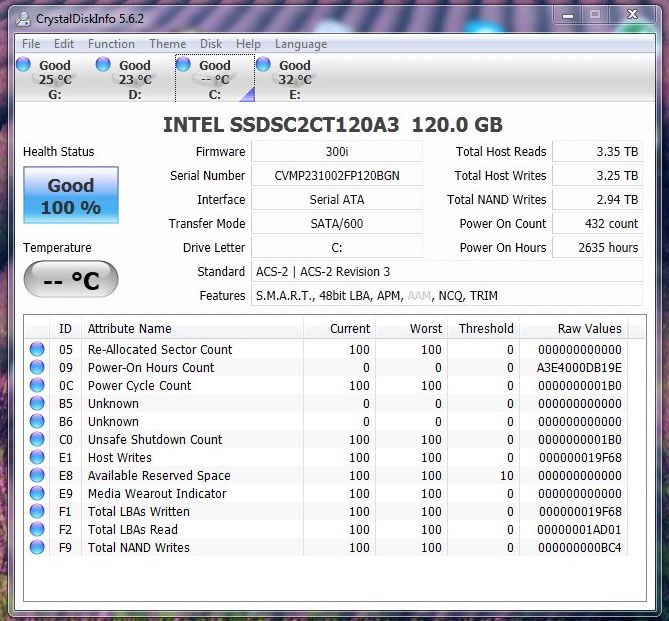Select disk D: at 23 °C
669x621 pixels.
pos(134,79)
